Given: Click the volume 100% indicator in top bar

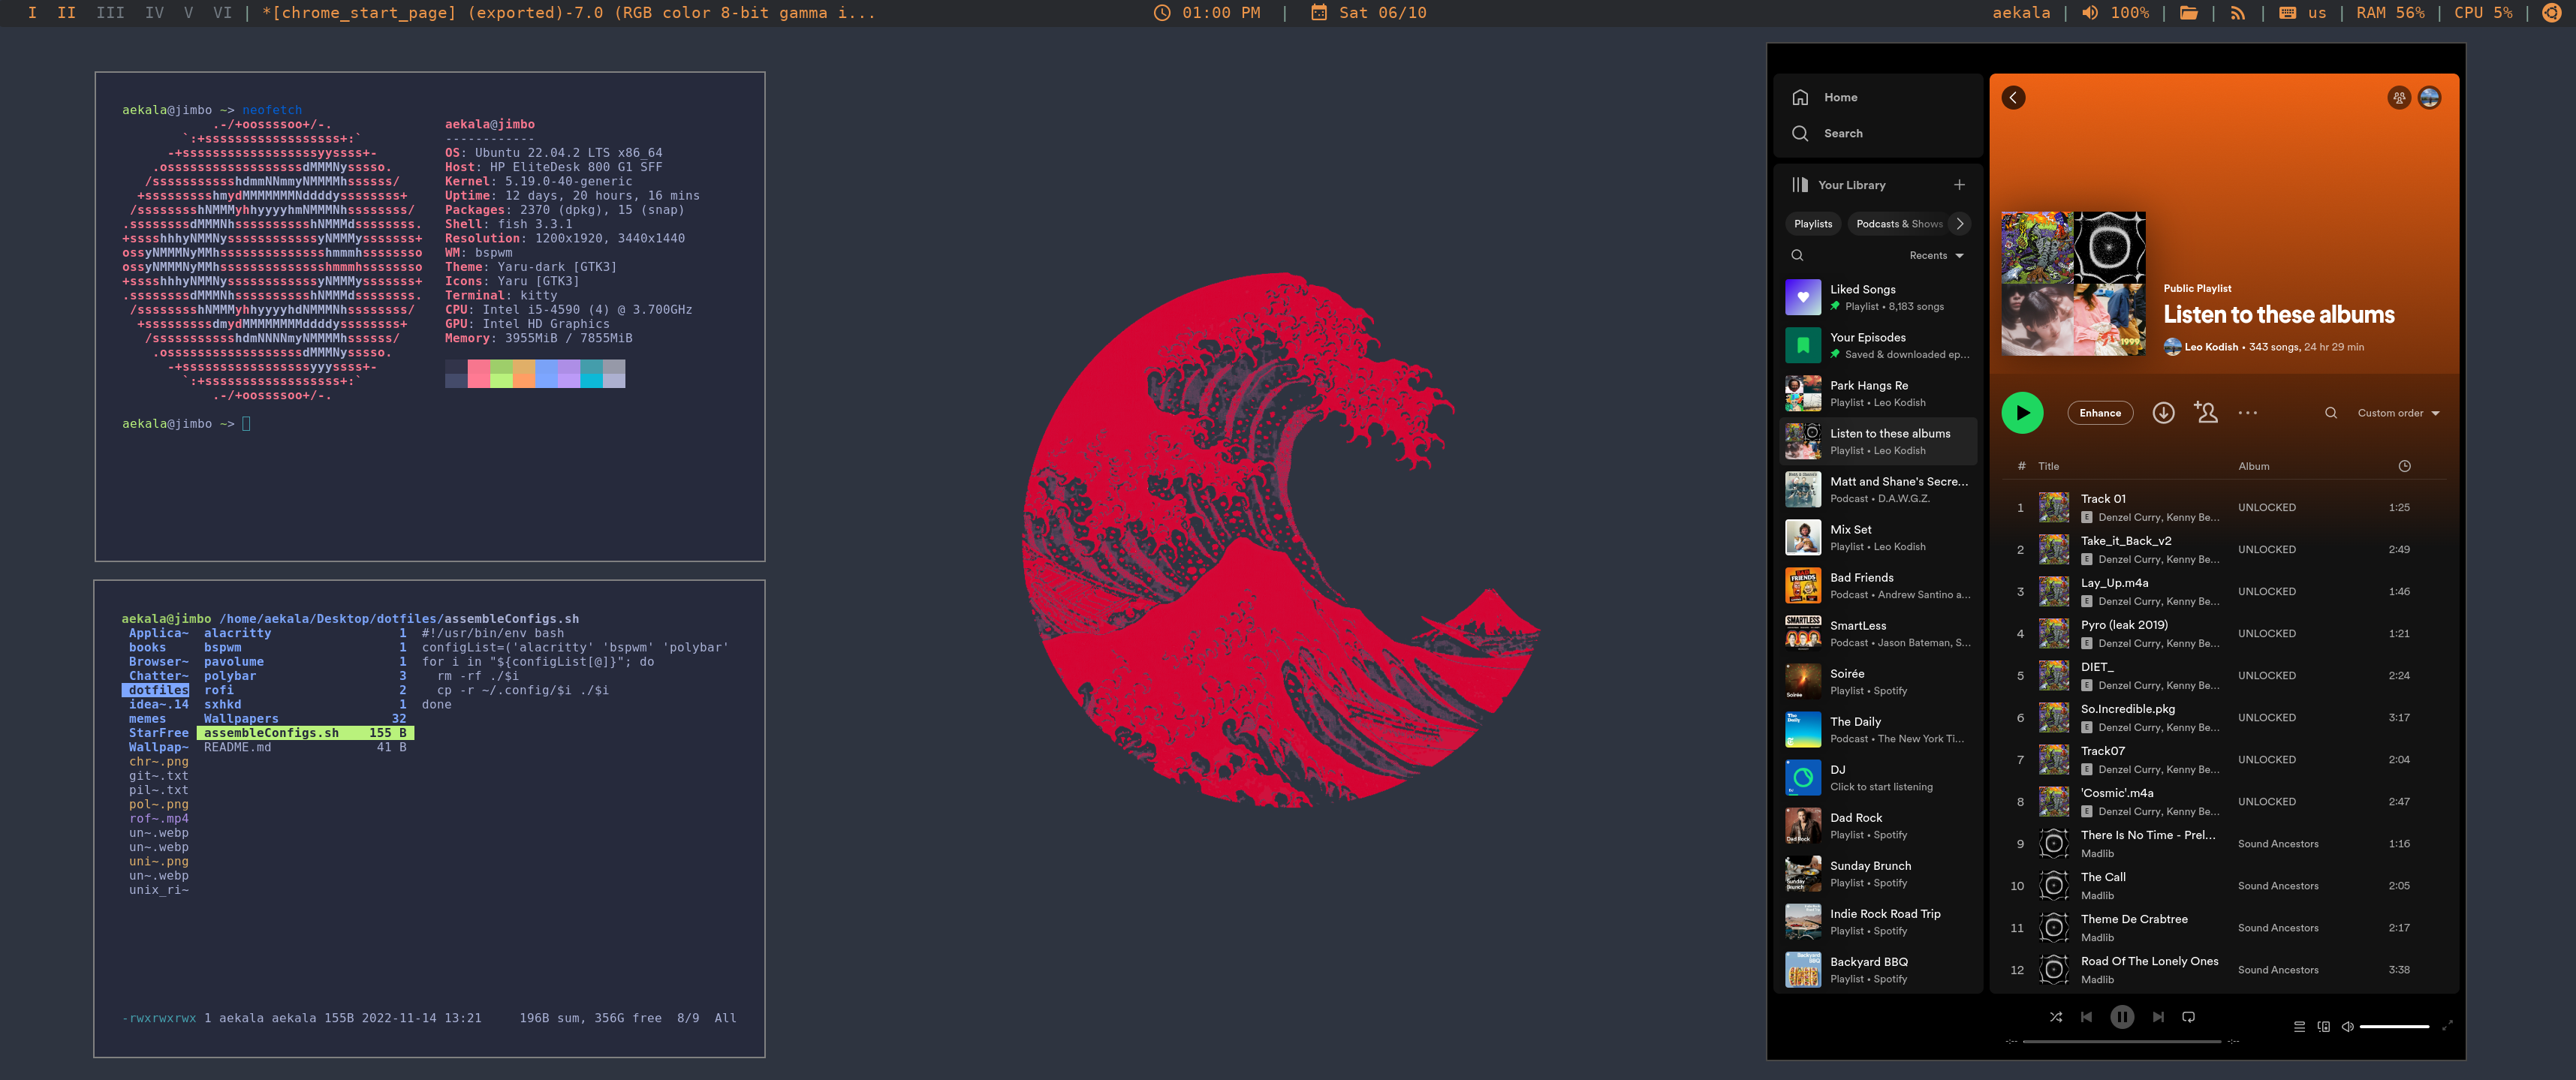Looking at the screenshot, I should 2115,13.
